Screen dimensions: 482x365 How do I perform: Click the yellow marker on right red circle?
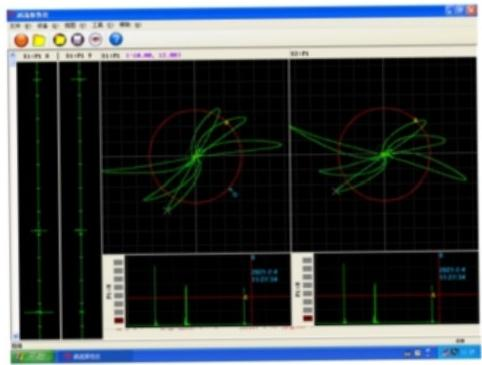coord(416,120)
